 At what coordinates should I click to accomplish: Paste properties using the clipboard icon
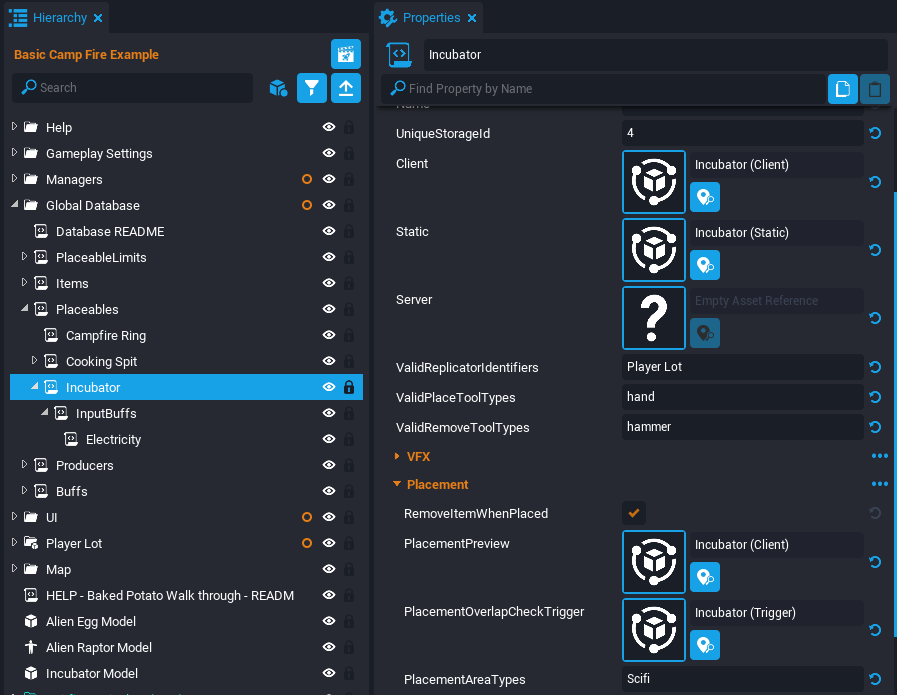874,89
